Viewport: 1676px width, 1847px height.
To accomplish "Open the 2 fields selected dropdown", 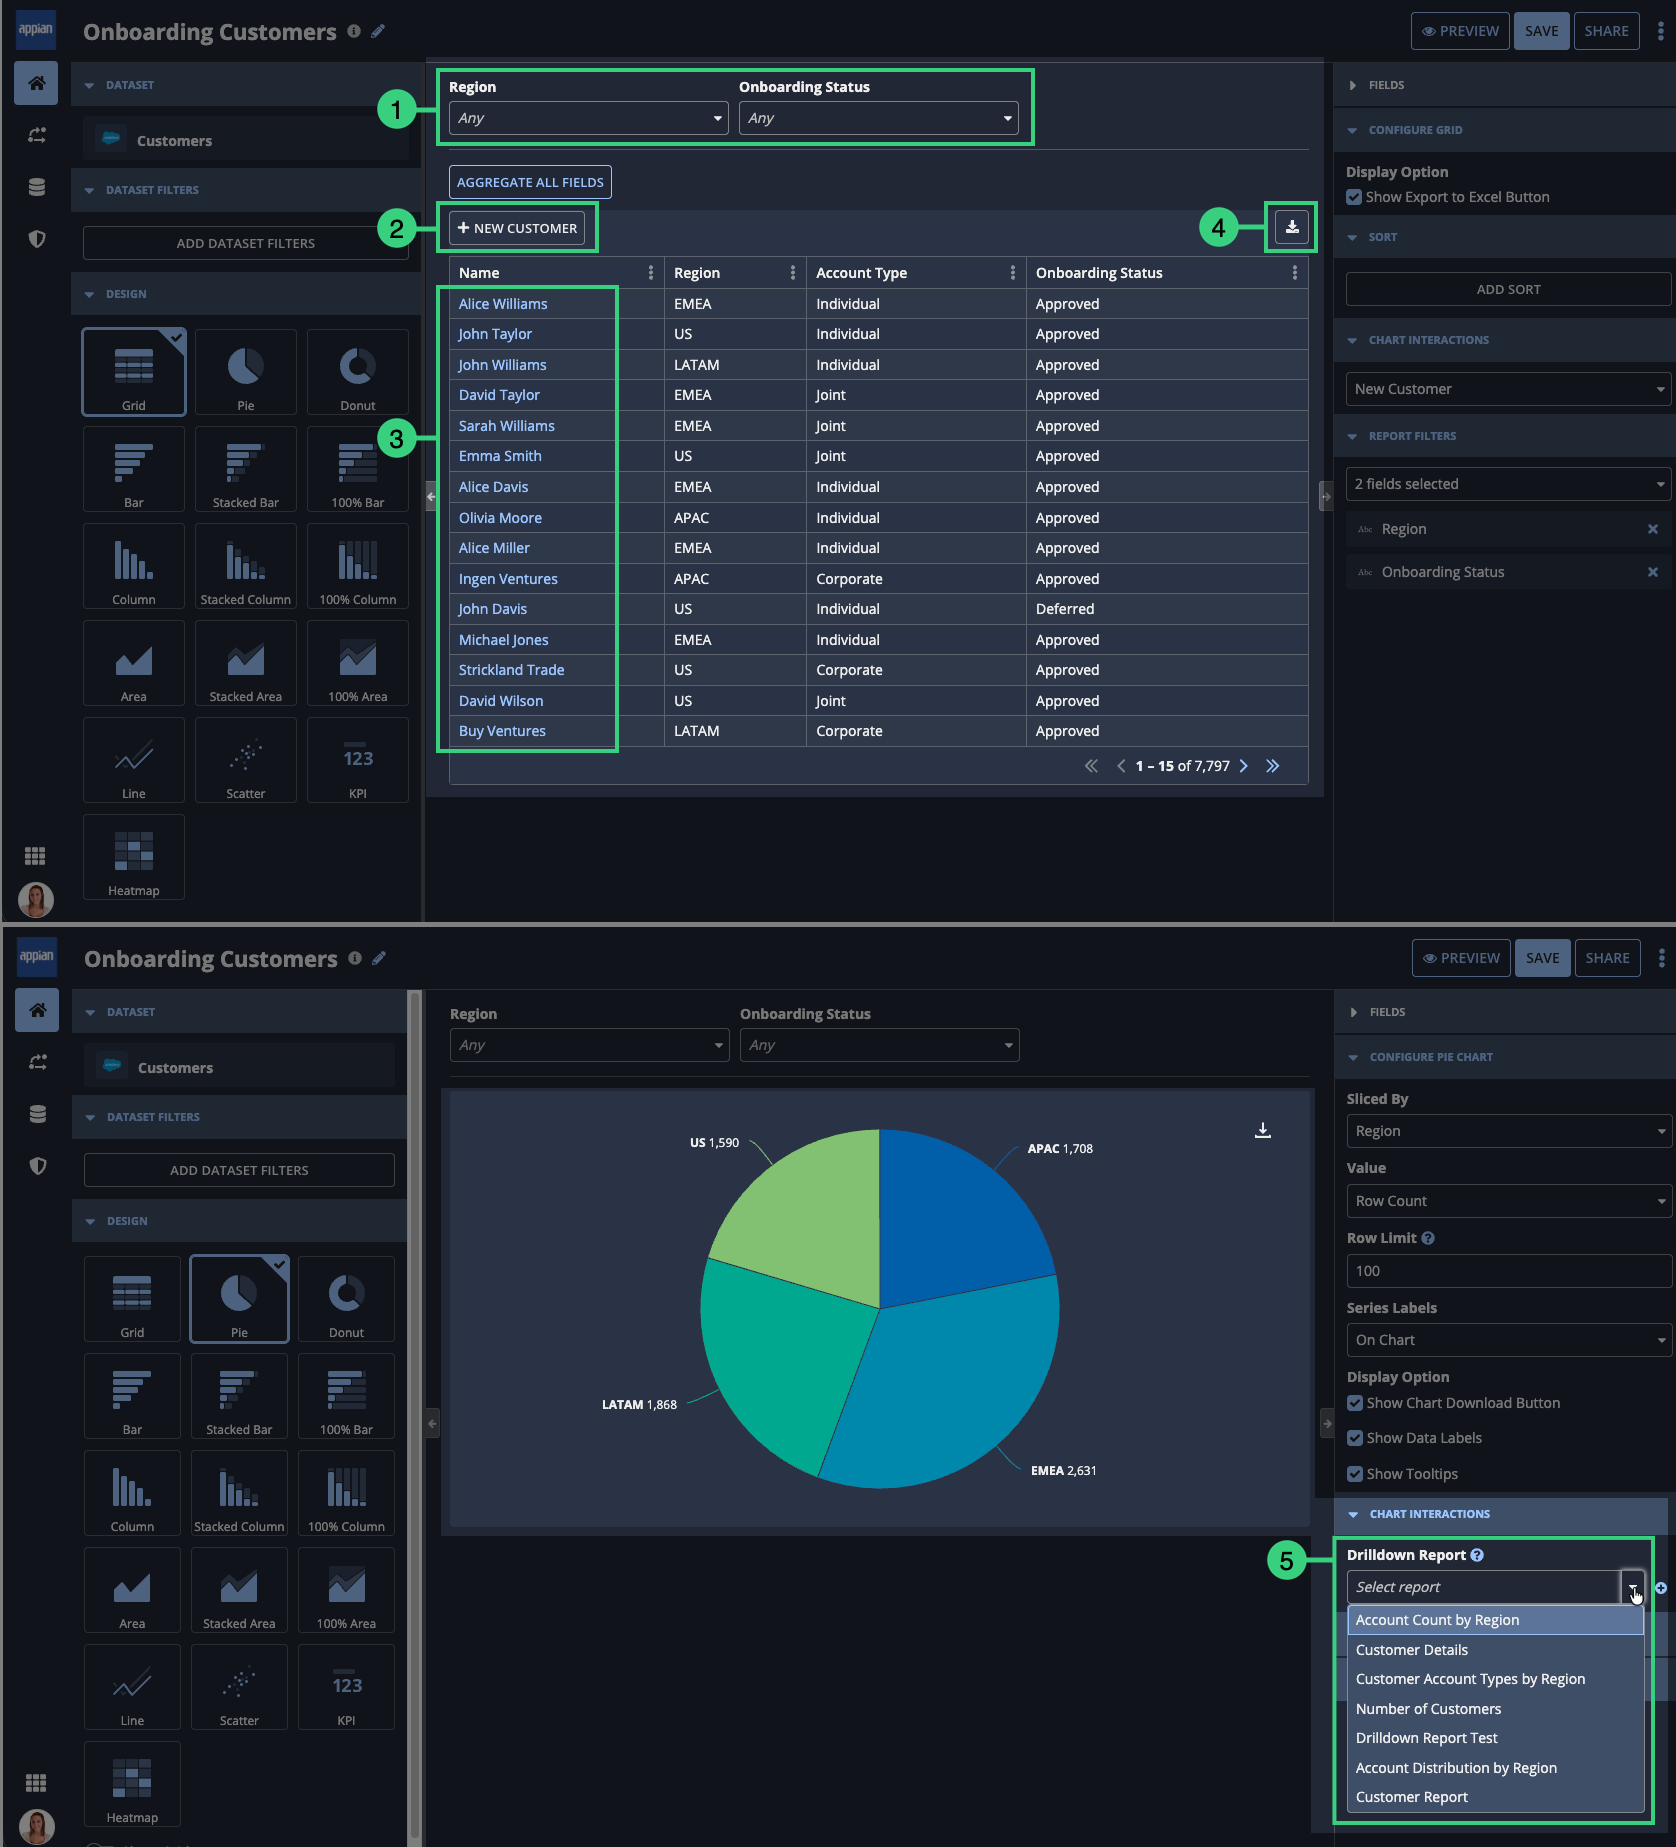I will pyautogui.click(x=1508, y=484).
